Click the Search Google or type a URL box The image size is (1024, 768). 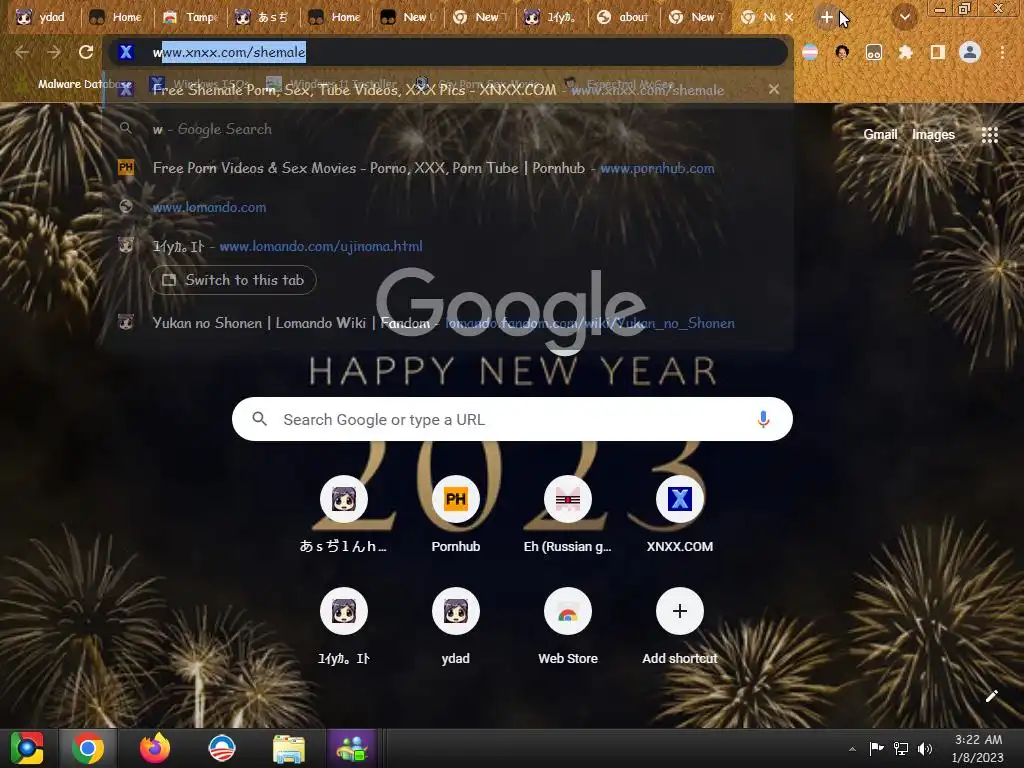(x=512, y=419)
